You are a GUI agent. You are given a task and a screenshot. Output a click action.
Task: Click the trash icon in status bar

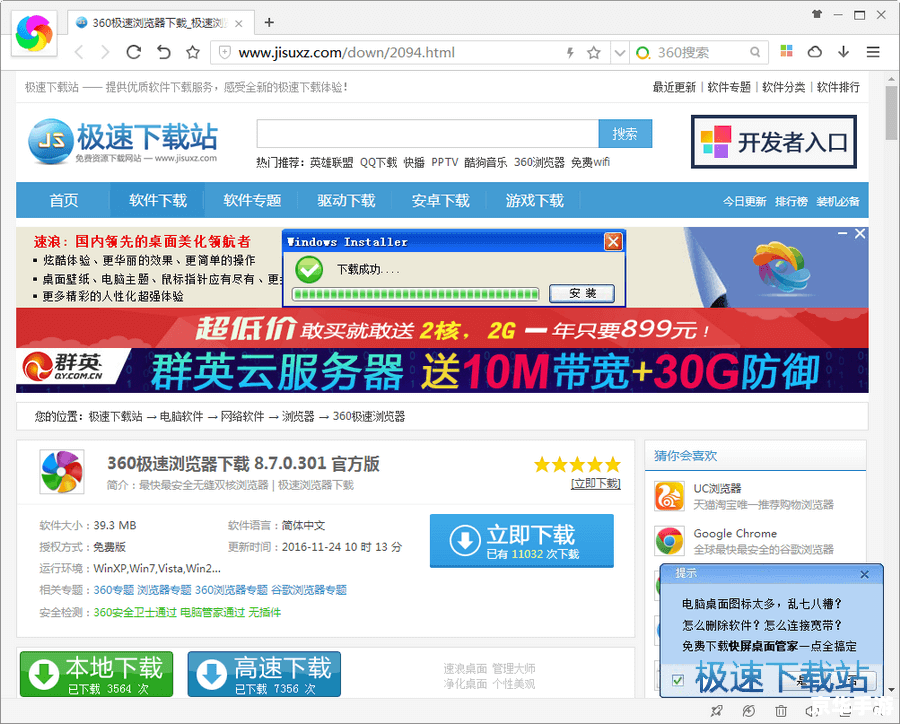point(781,711)
